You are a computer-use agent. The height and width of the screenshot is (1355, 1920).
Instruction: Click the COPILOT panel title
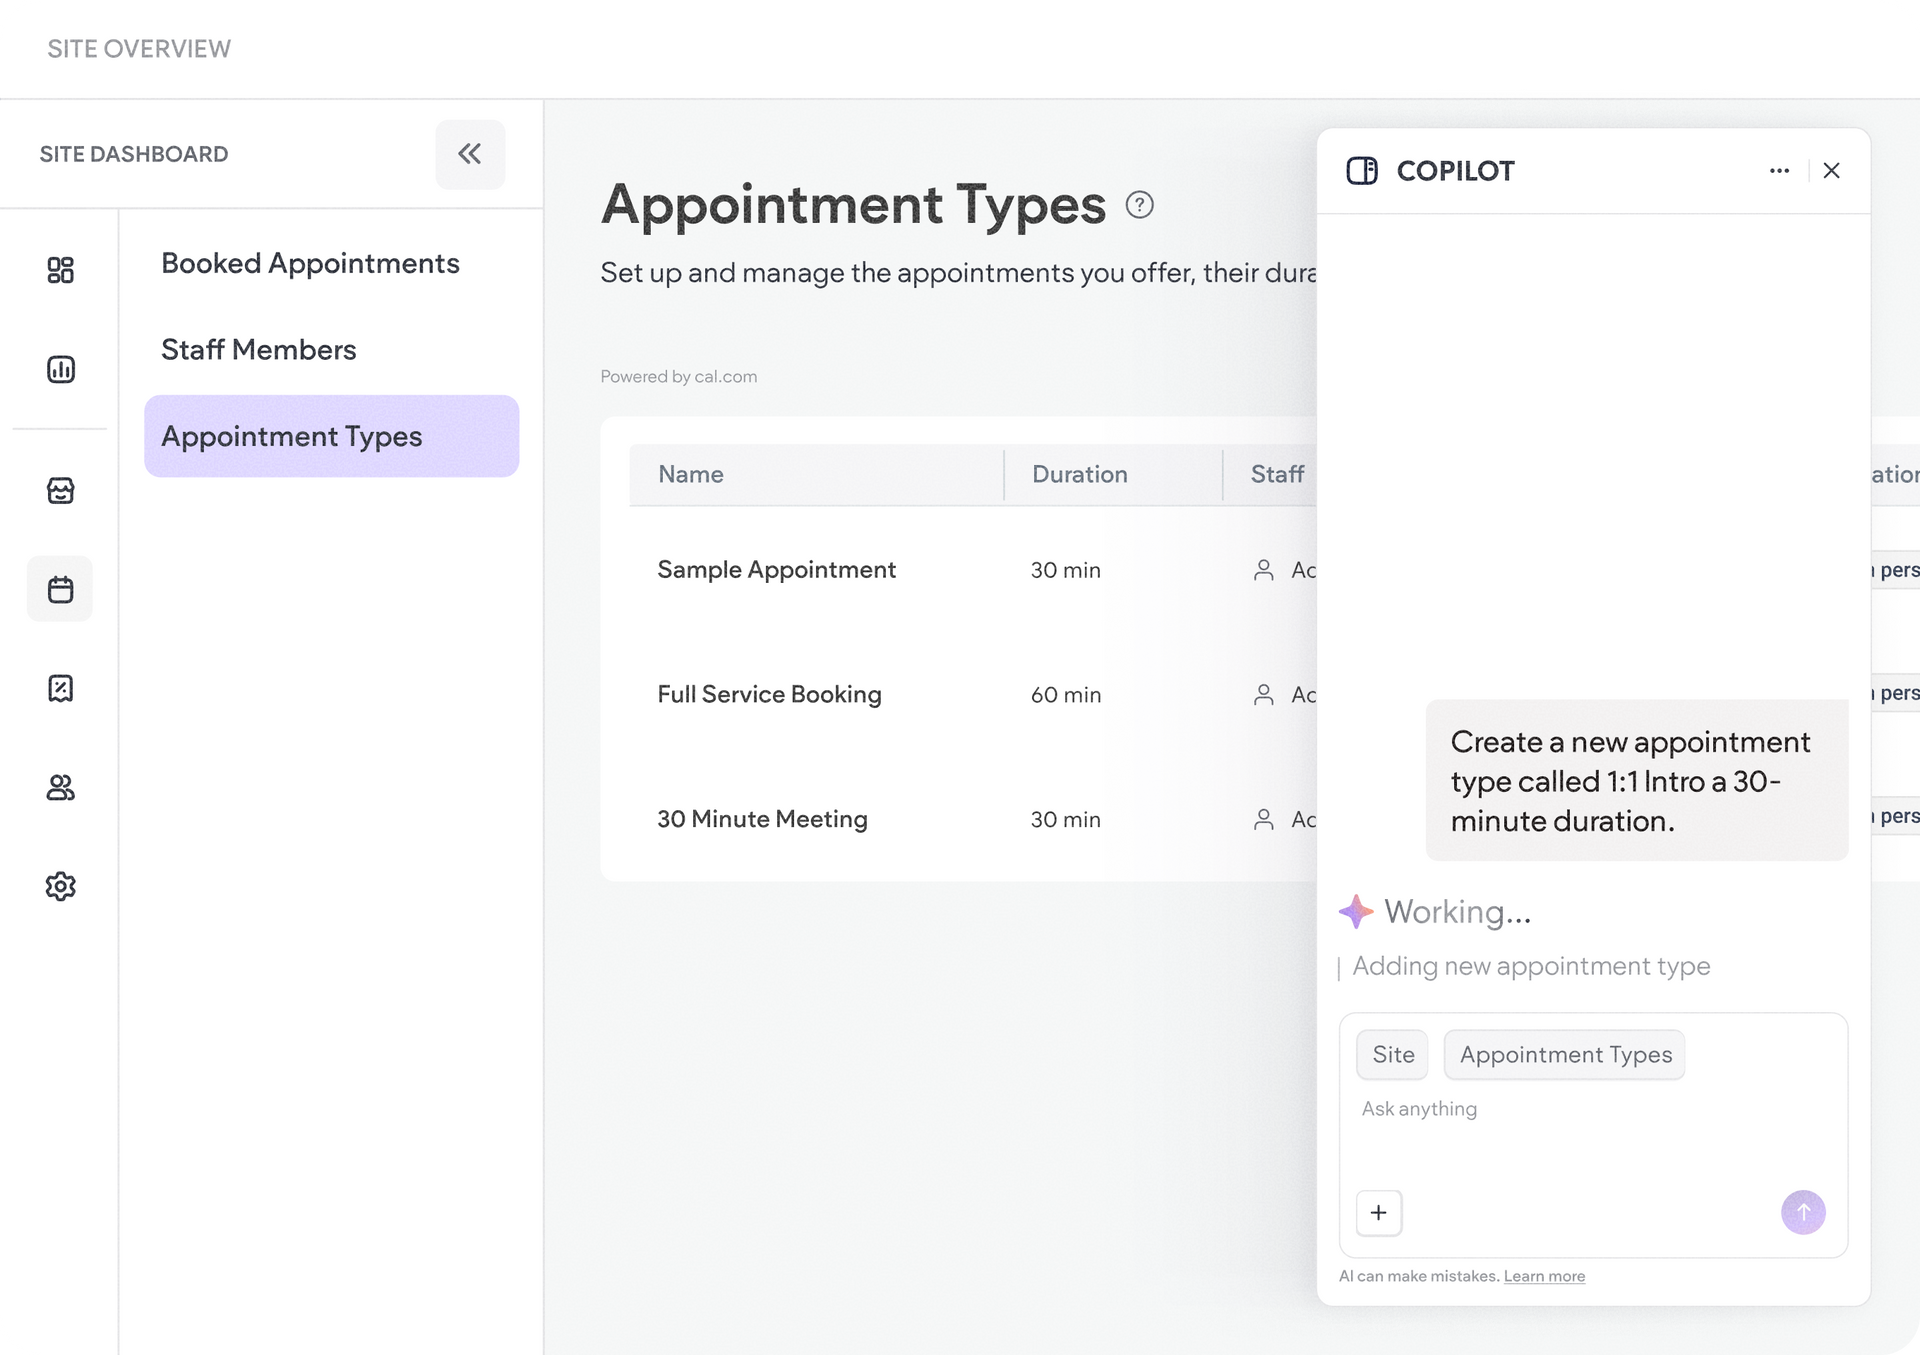click(x=1455, y=171)
